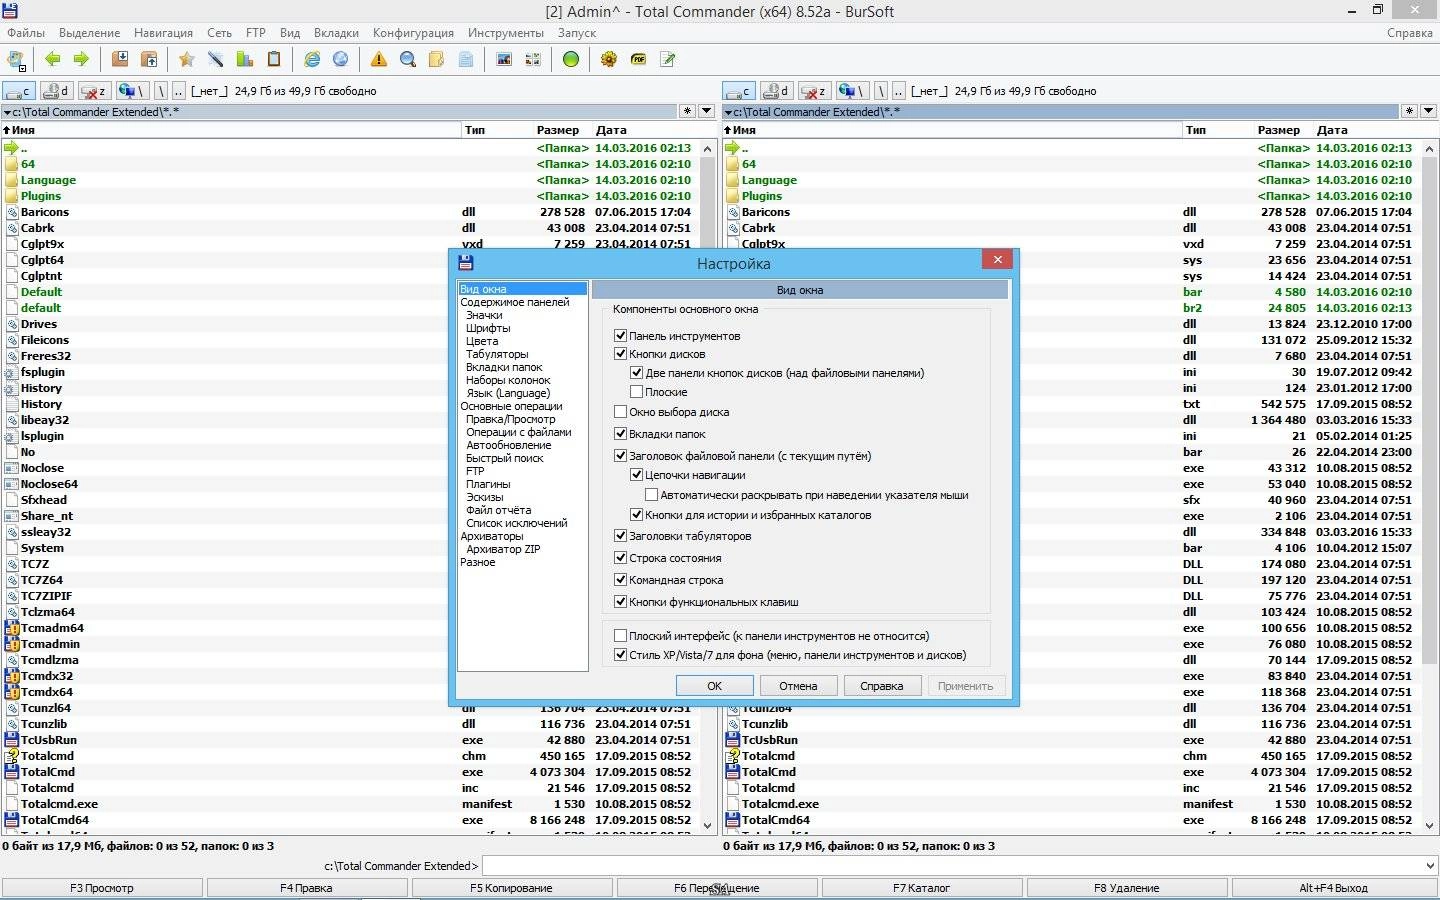Expand command line history dropdown
Viewport: 1440px width, 900px height.
point(1429,866)
